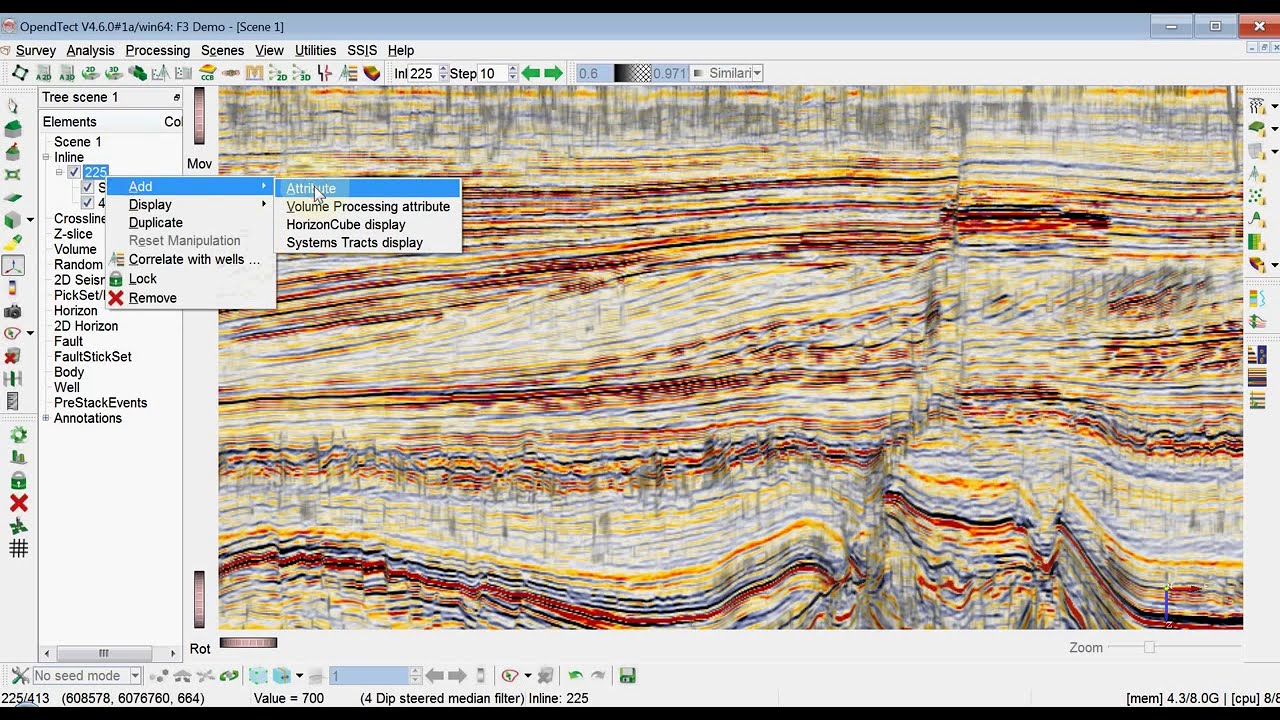1280x720 pixels.
Task: Collapse the Inline tree node
Action: 46,157
